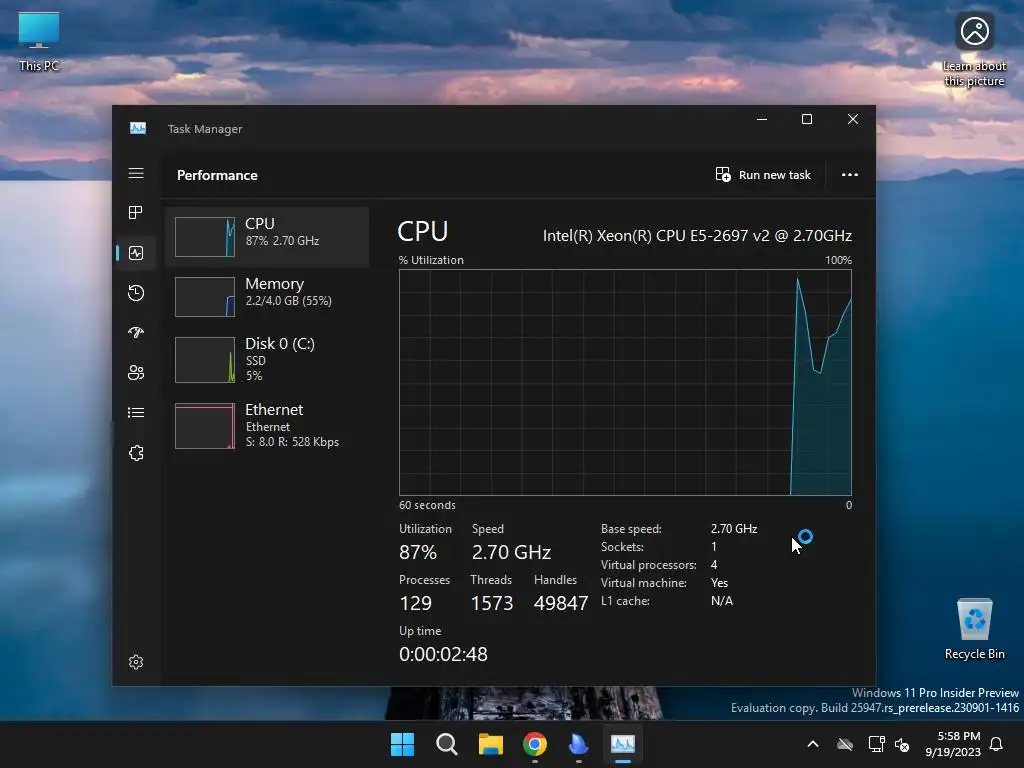Open Services page in sidebar
Viewport: 1024px width, 768px height.
136,453
